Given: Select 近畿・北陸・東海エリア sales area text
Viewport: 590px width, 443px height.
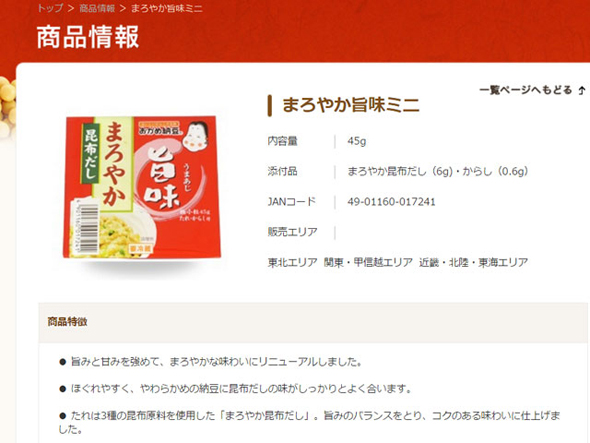Looking at the screenshot, I should point(473,262).
